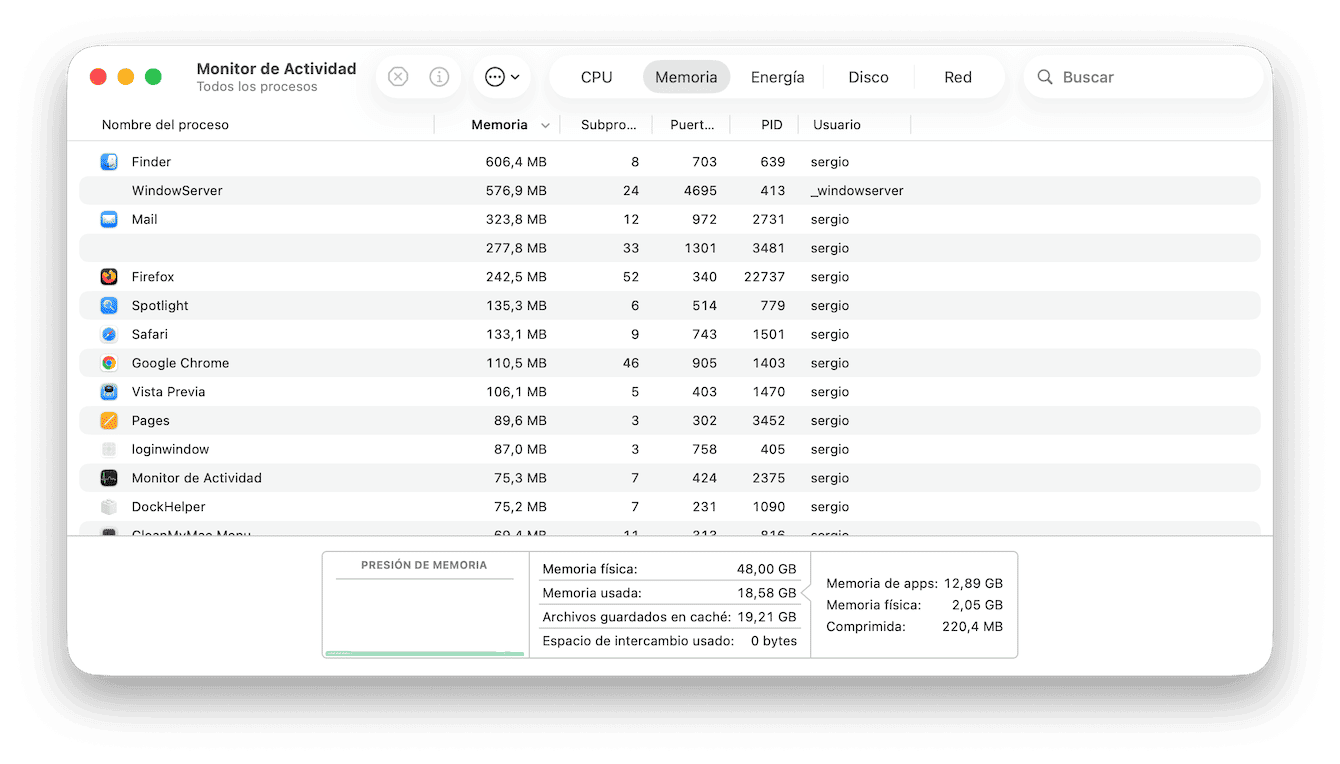1340x764 pixels.
Task: Select the Firefox process name
Action: (x=153, y=277)
